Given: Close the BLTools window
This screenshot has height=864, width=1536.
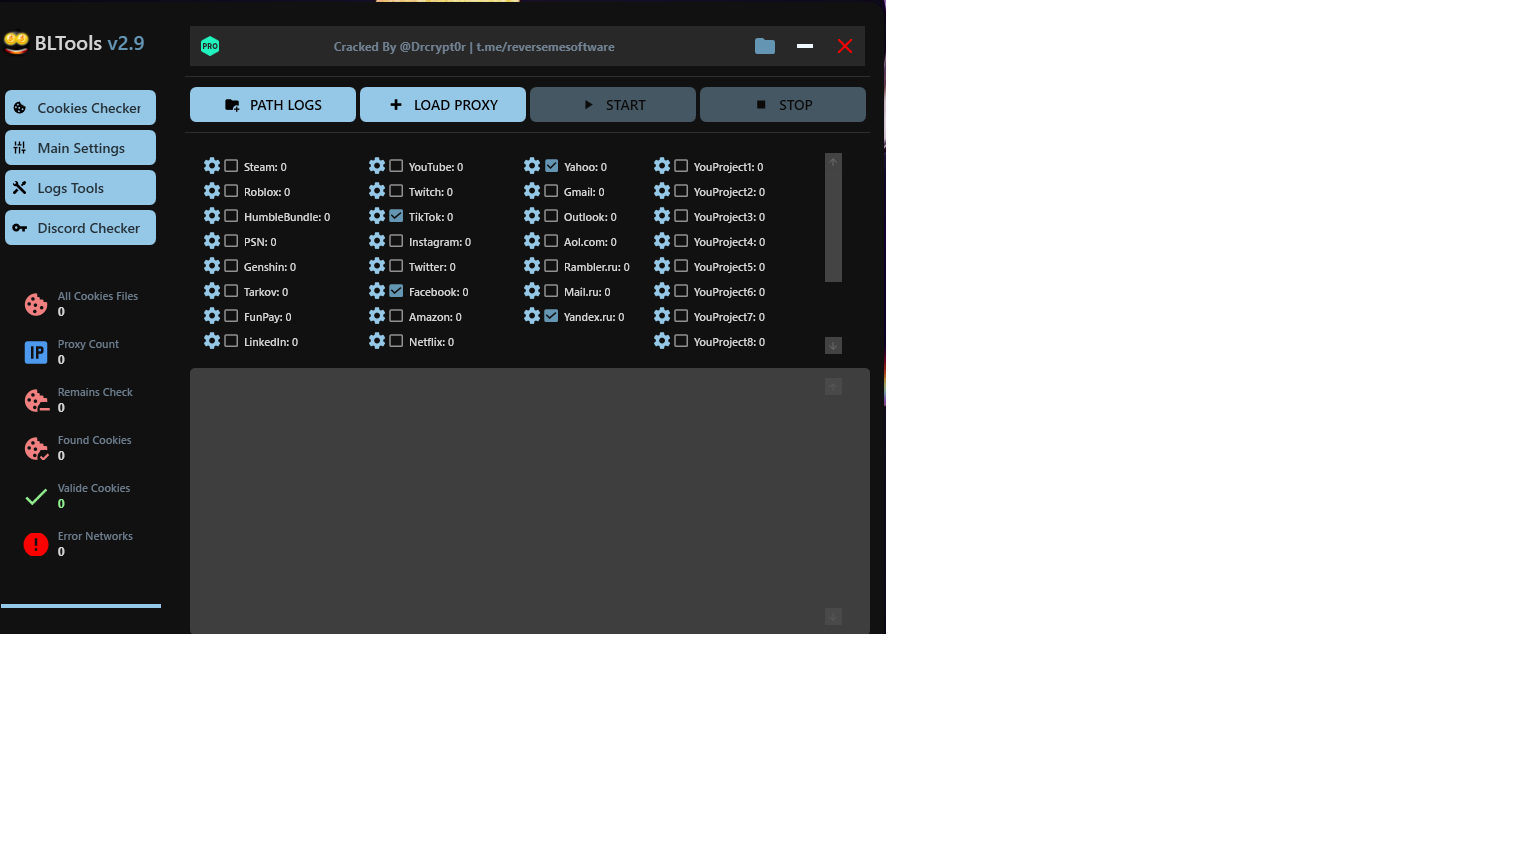Looking at the screenshot, I should click(845, 46).
